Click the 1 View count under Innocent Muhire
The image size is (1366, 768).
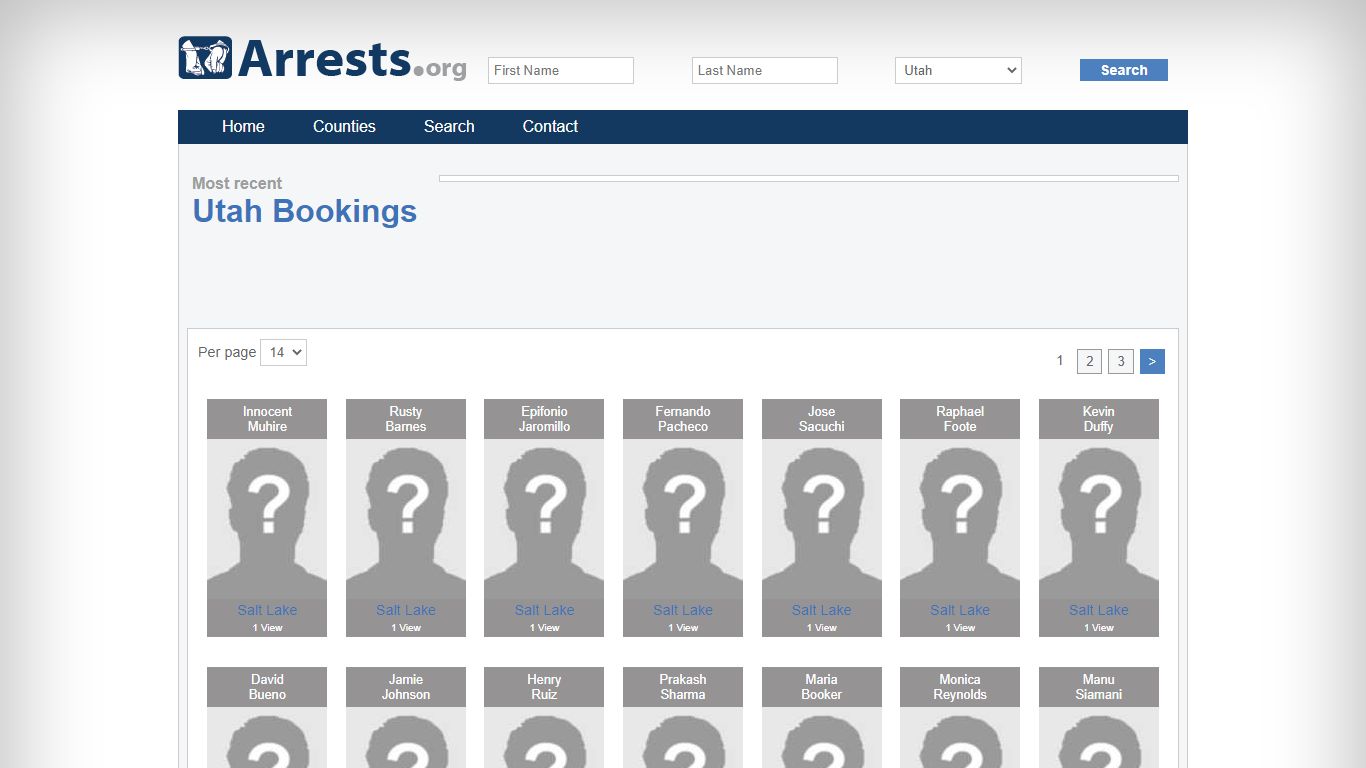(267, 628)
